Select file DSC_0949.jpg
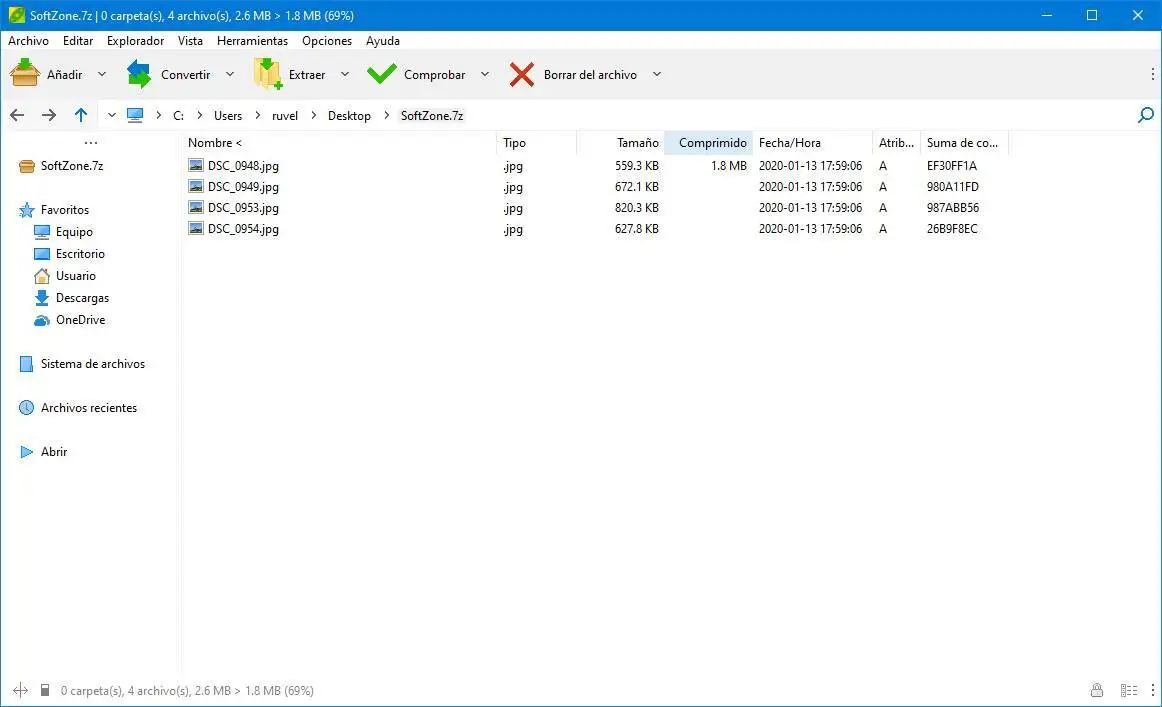 (x=243, y=187)
